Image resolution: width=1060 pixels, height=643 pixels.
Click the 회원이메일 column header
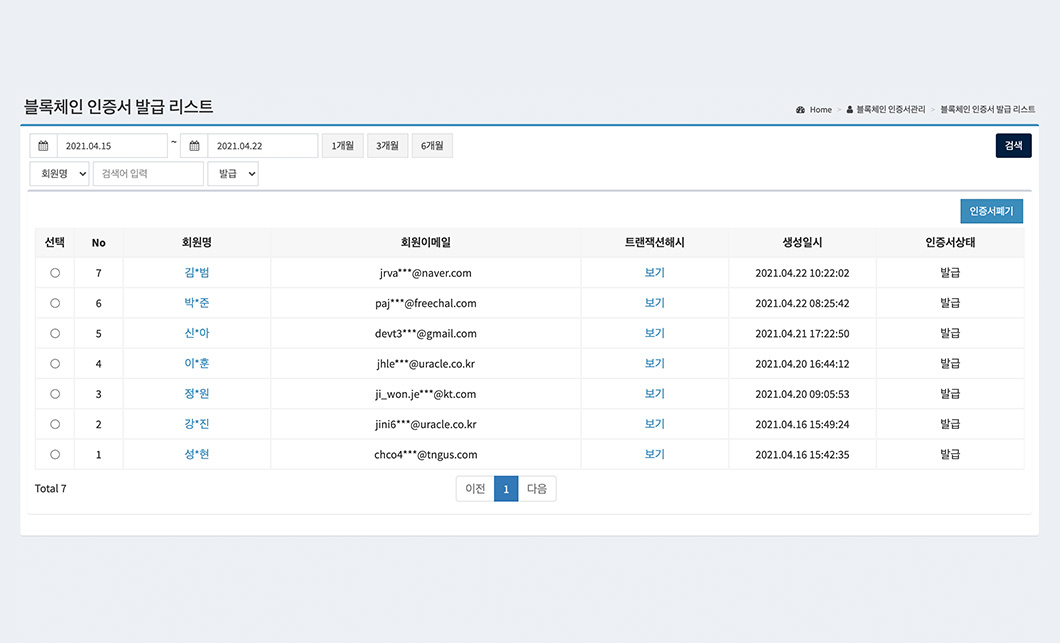pos(426,243)
